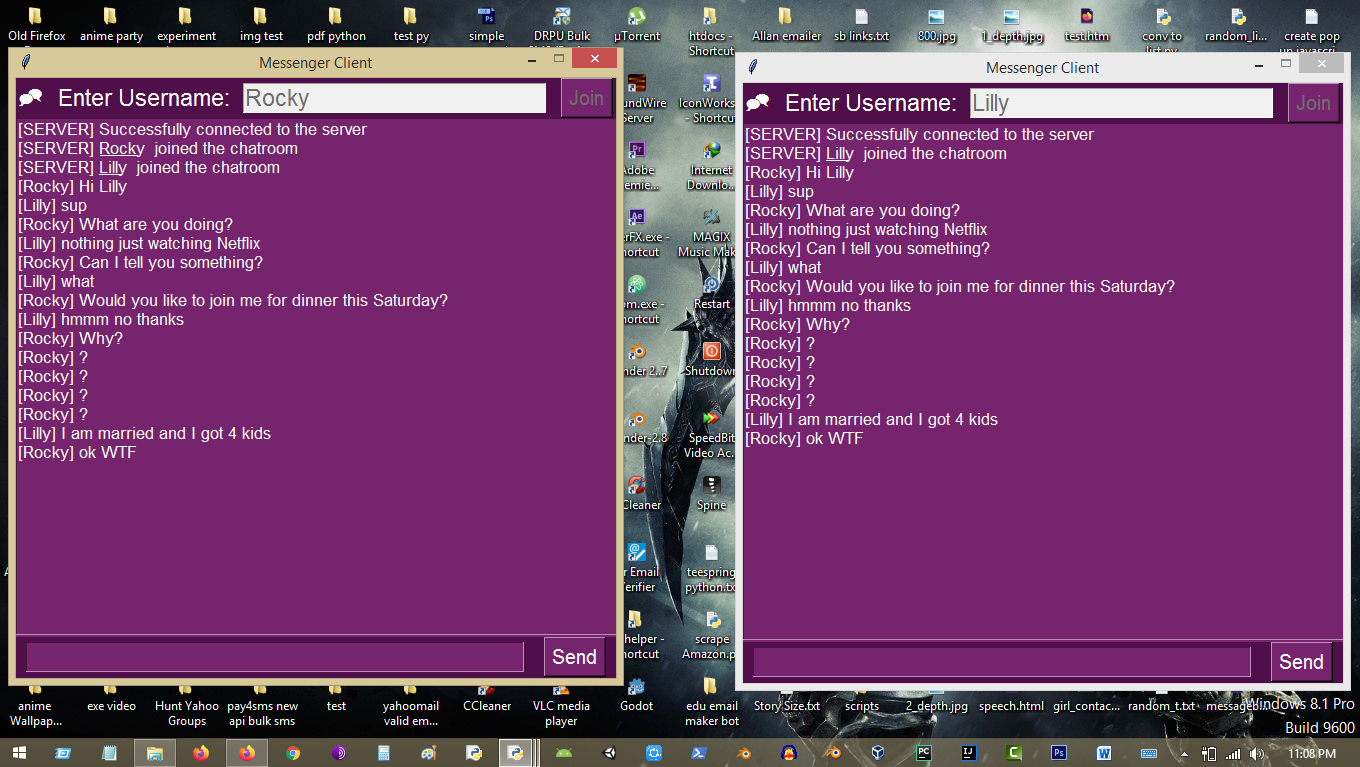Click Send in Lilly's Messenger window

pyautogui.click(x=1301, y=662)
